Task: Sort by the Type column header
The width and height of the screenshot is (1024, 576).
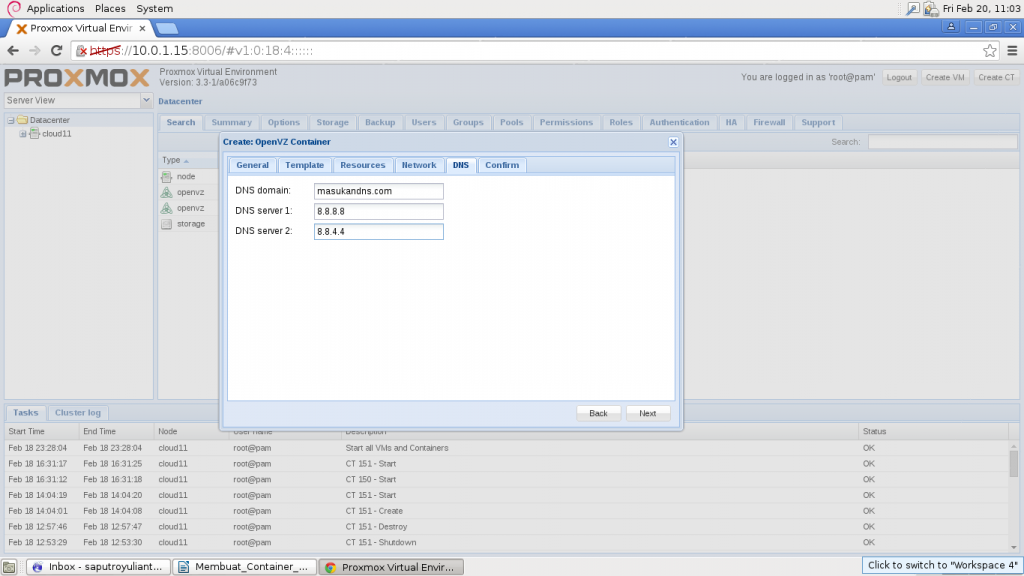Action: click(x=175, y=160)
